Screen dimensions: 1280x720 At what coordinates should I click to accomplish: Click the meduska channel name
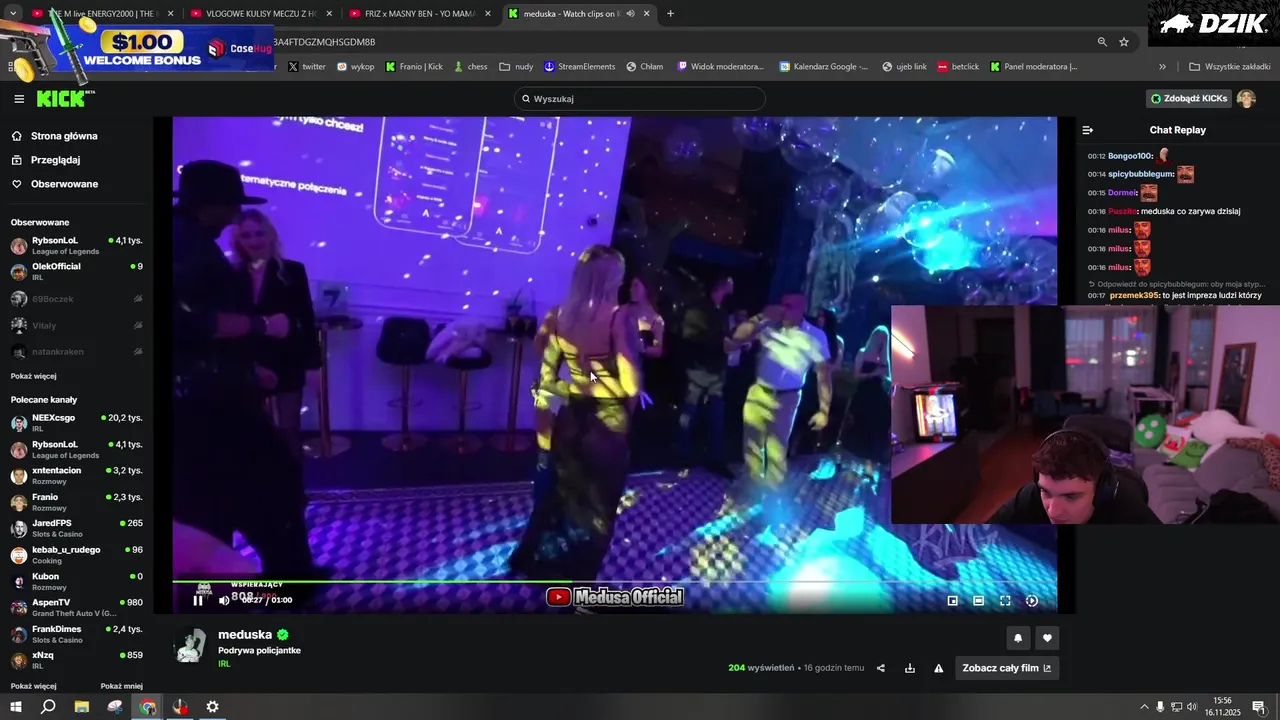pos(245,635)
